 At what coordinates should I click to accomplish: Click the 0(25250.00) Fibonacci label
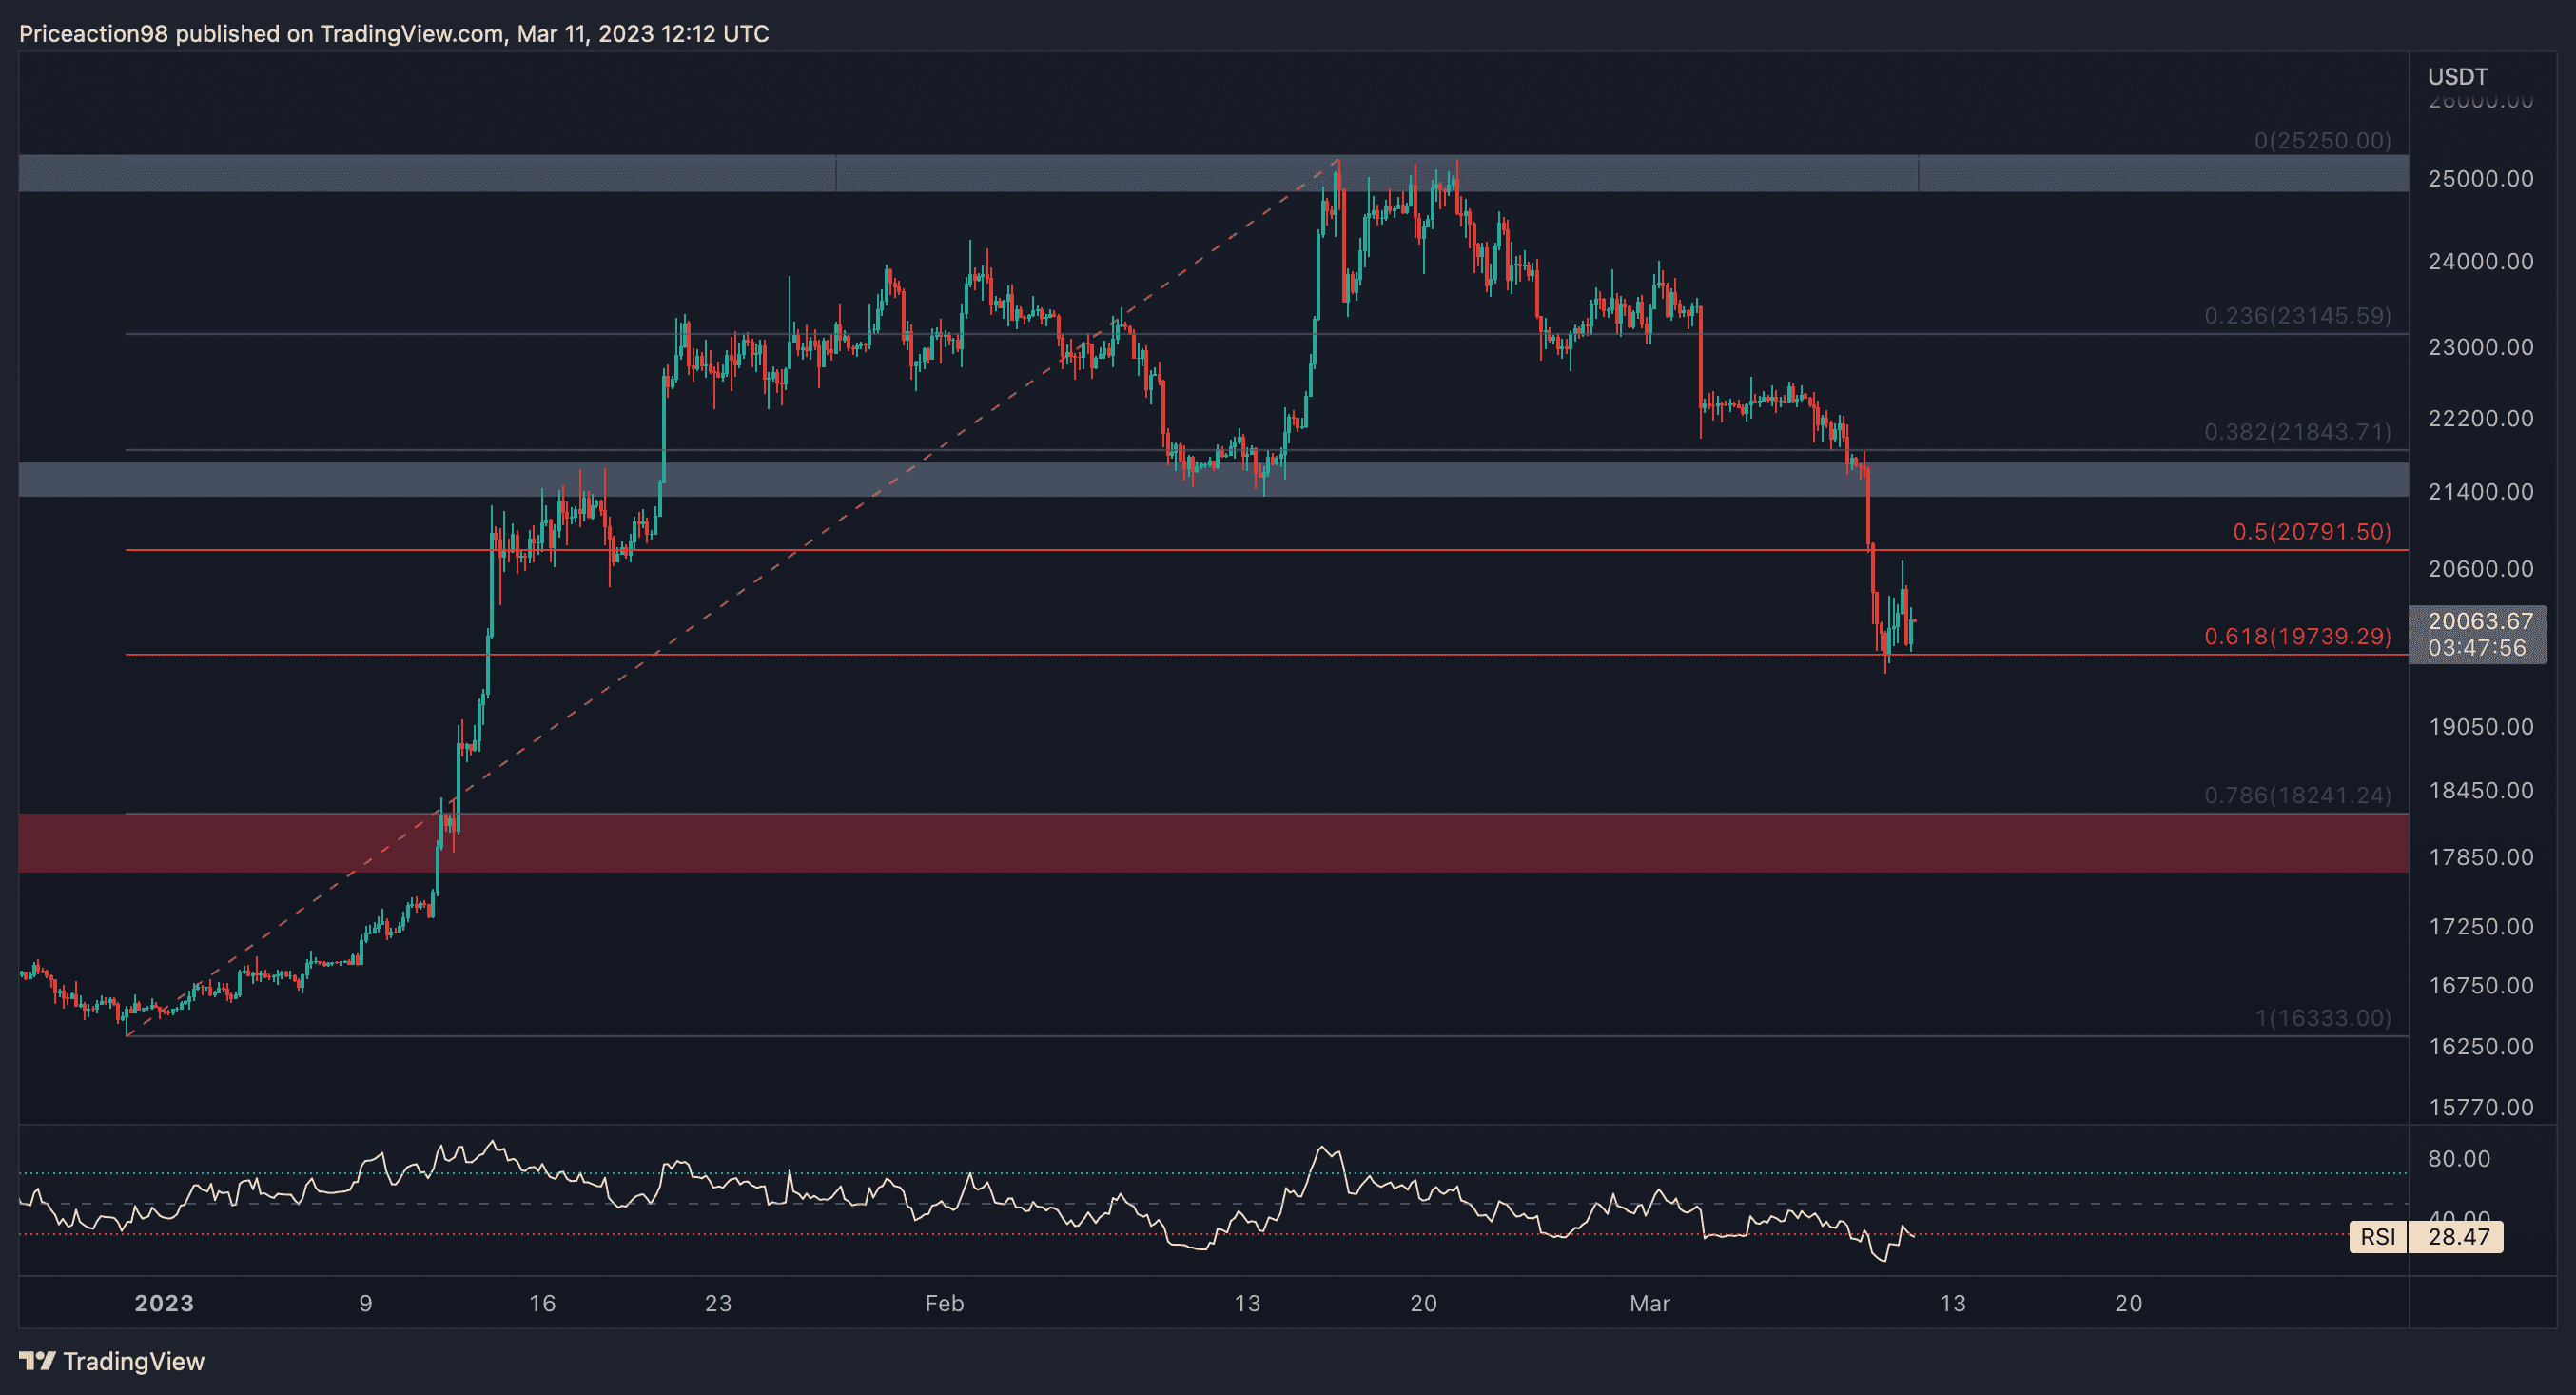pos(2322,141)
